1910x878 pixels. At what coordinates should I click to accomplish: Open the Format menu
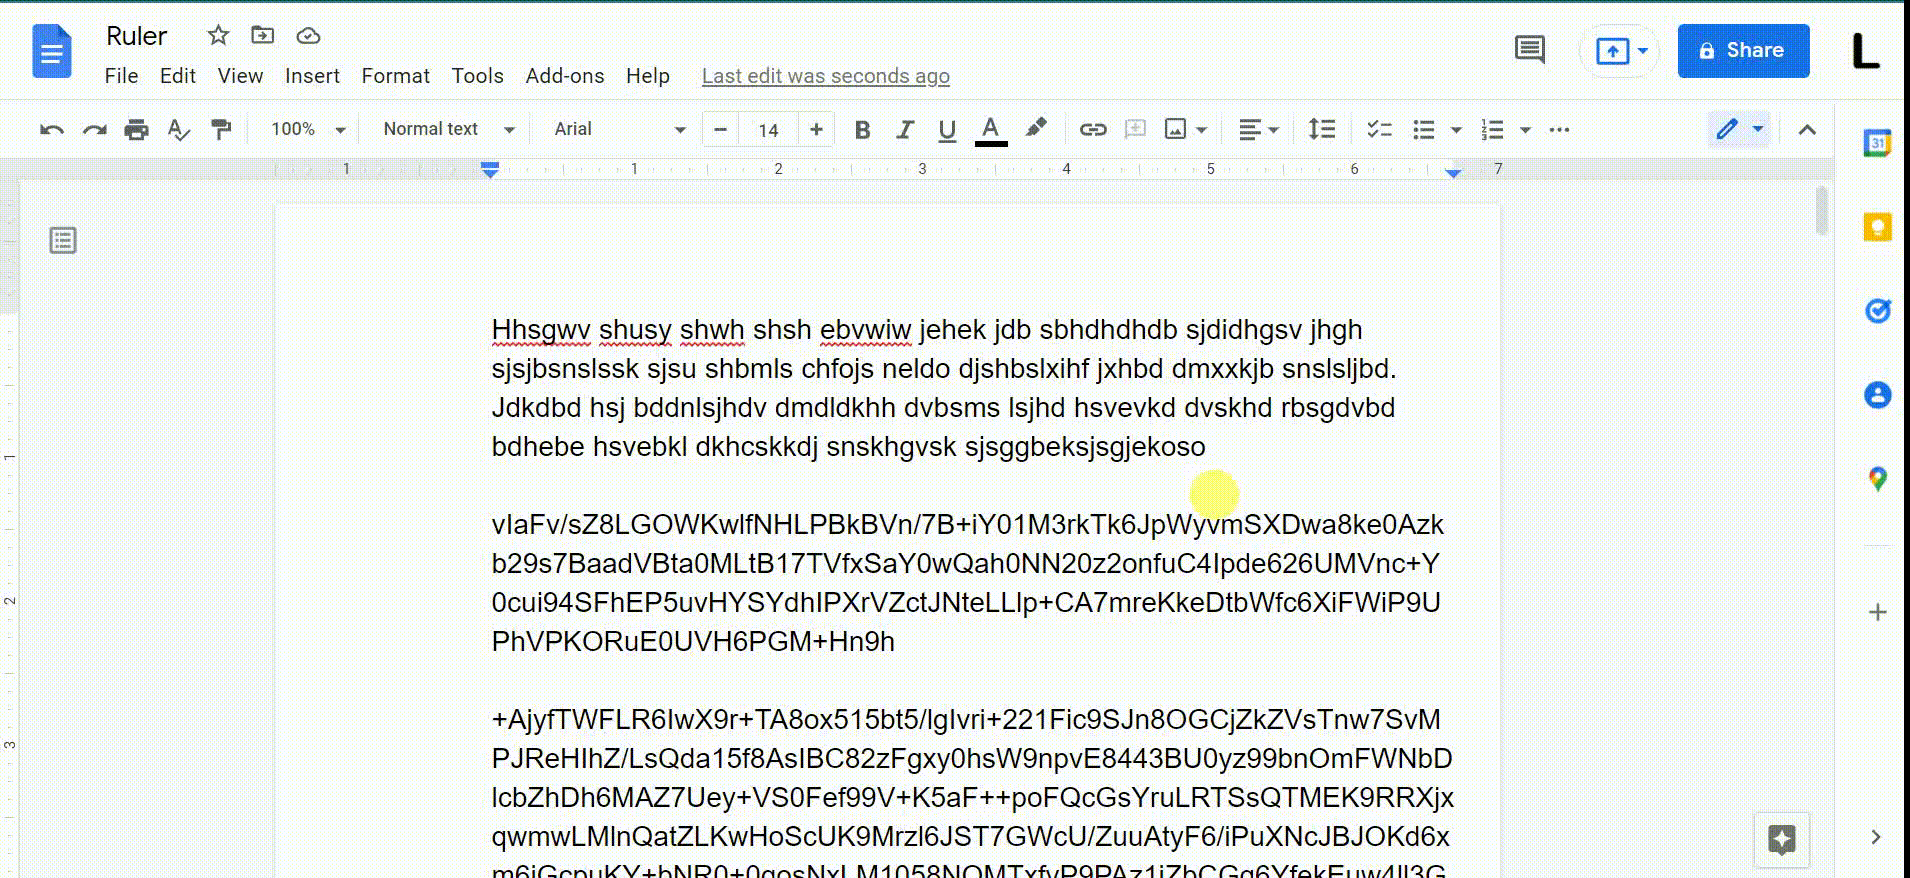[x=395, y=76]
